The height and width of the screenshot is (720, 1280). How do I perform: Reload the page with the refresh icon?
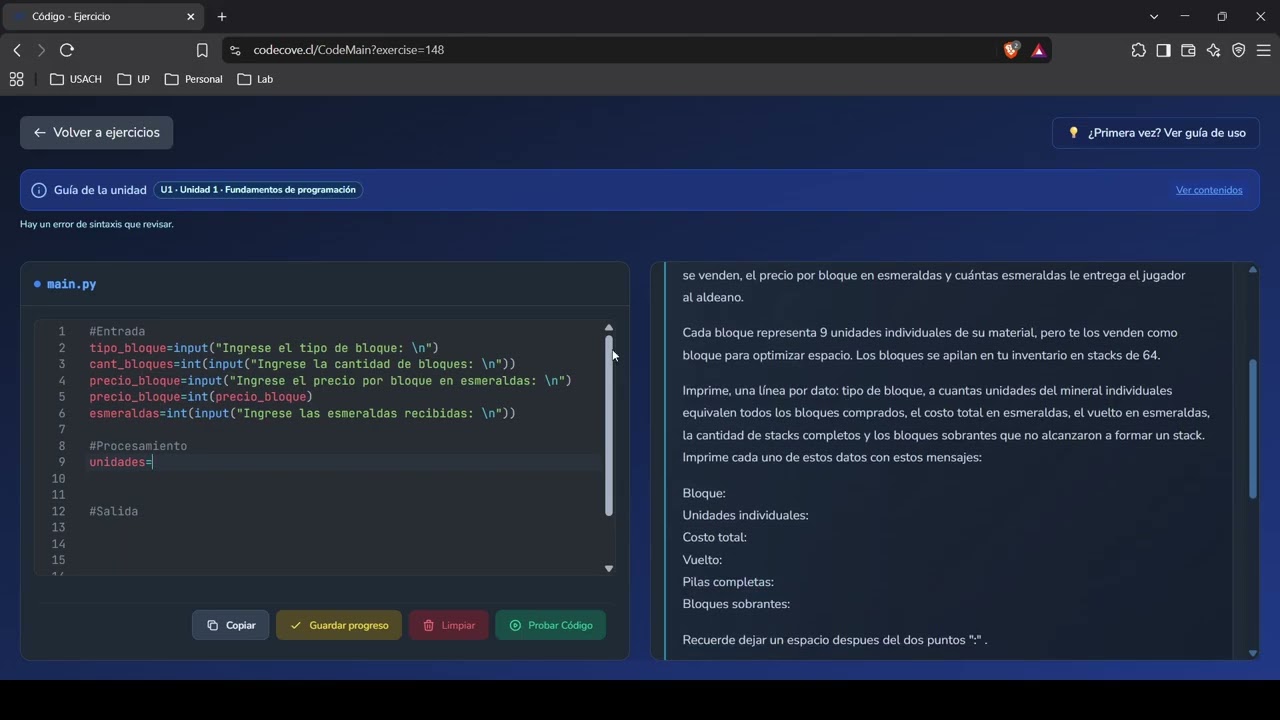67,50
